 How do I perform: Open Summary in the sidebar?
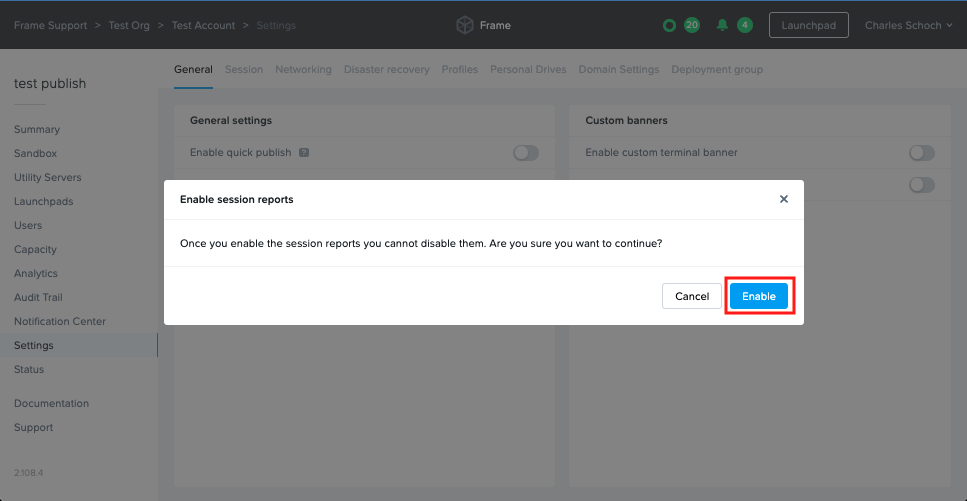coord(37,130)
